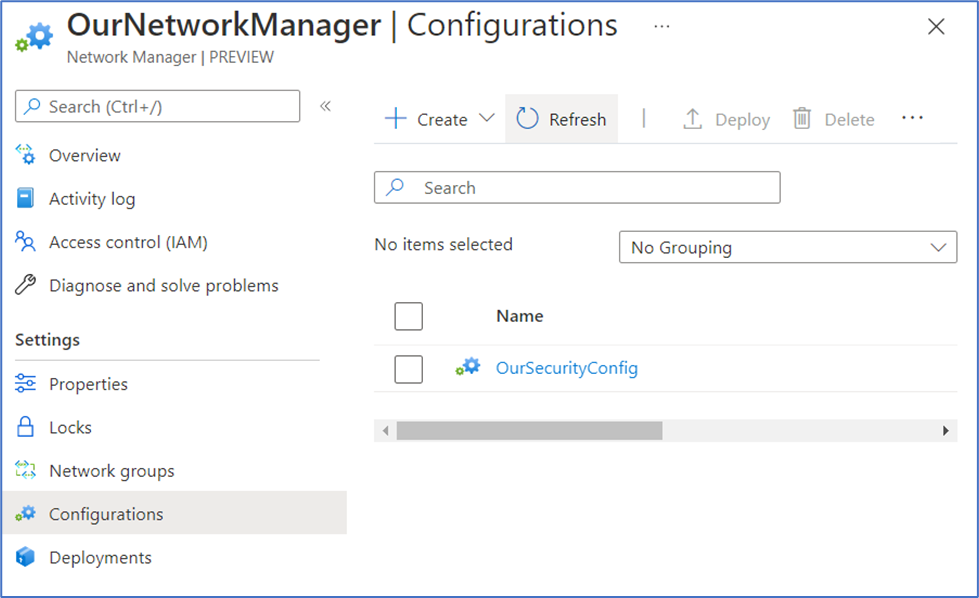979x598 pixels.
Task: Open the Configurations menu item
Action: [106, 514]
